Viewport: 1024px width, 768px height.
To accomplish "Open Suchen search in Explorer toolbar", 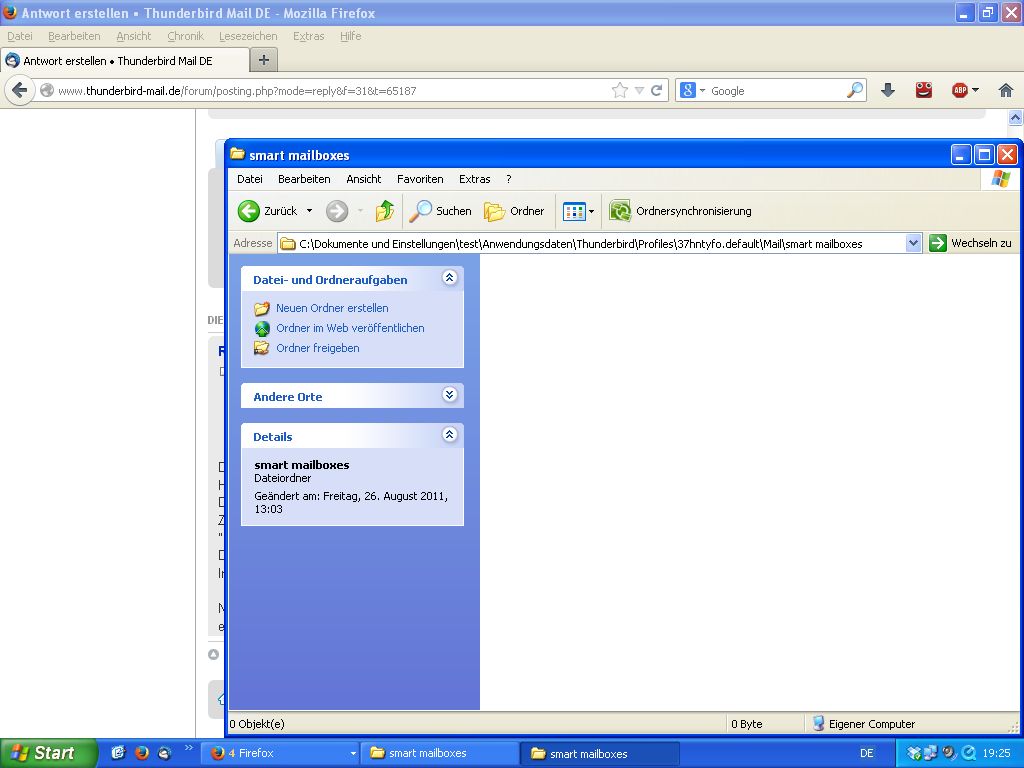I will (441, 211).
